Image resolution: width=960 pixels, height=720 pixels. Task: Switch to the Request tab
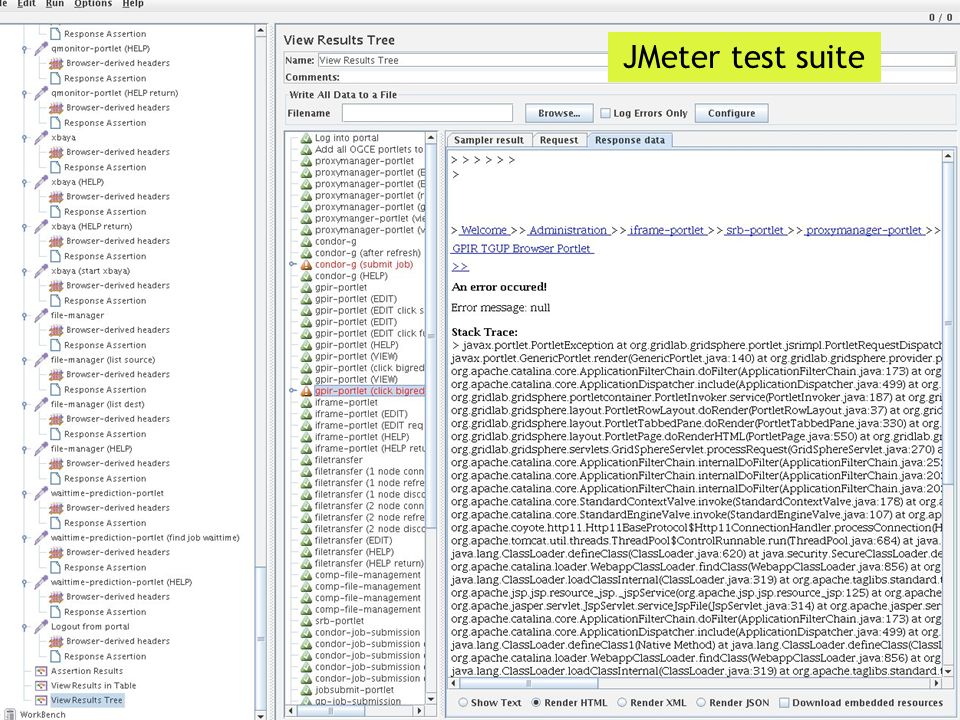point(558,140)
